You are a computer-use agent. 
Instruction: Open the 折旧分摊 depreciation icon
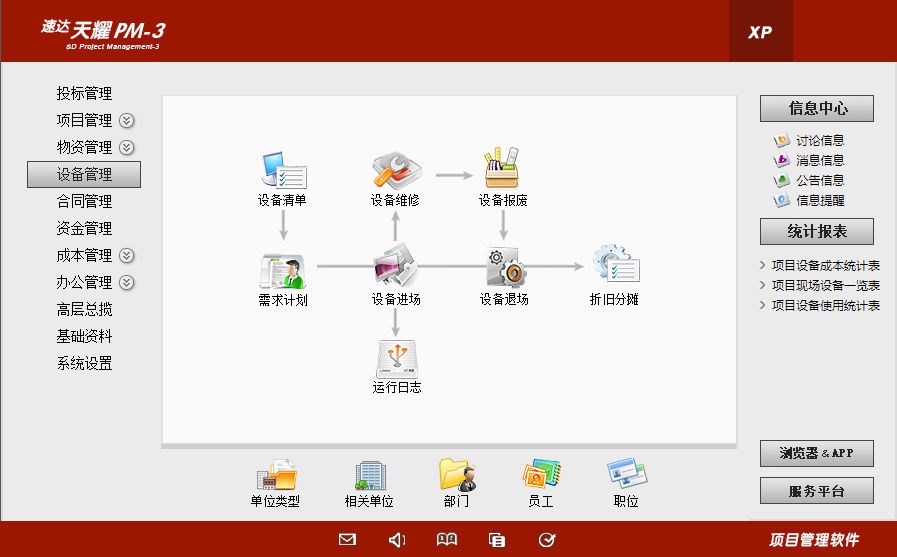coord(614,268)
